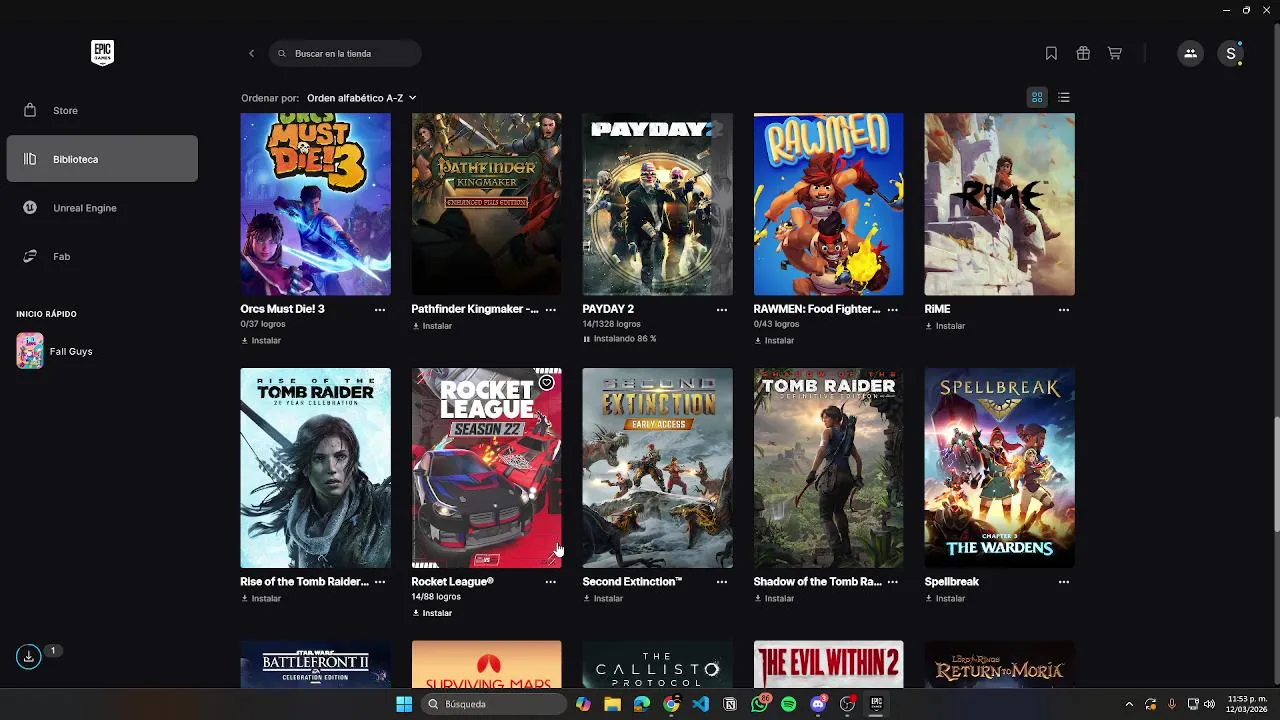
Task: Open Shadow of the Tomb Raider options menu
Action: tap(893, 582)
